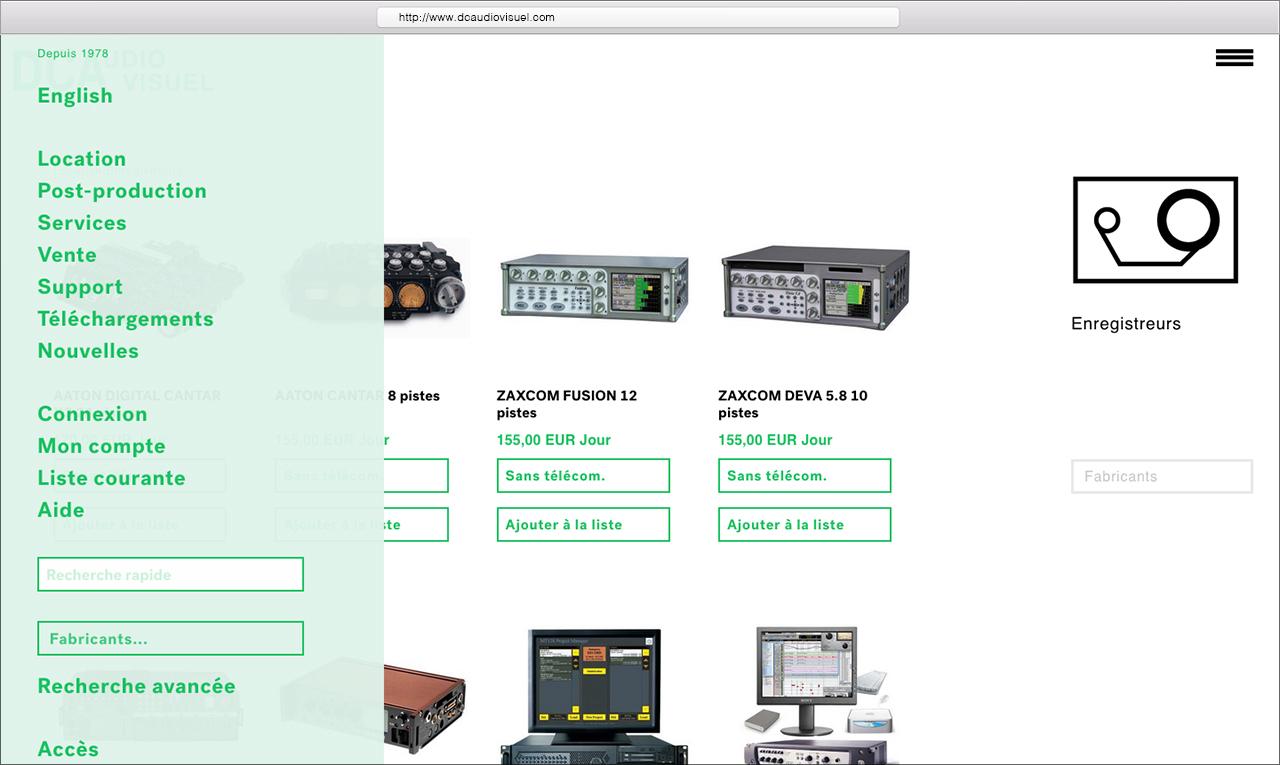
Task: Go to the Services section
Action: [82, 223]
